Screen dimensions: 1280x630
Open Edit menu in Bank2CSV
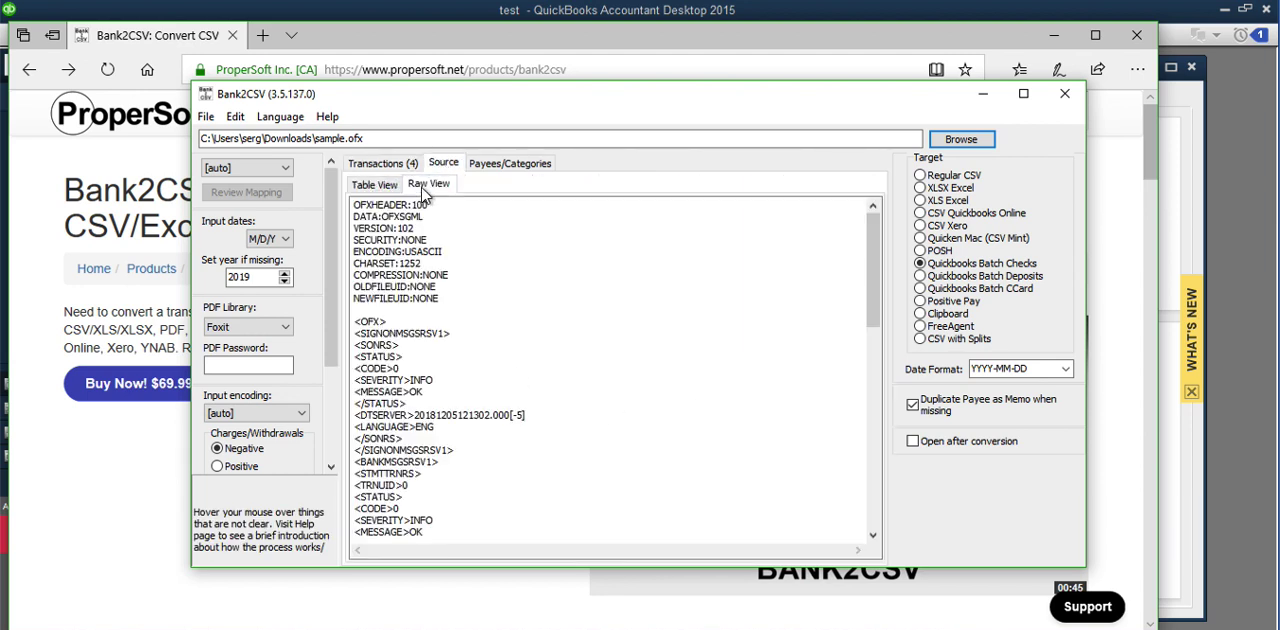click(x=235, y=117)
